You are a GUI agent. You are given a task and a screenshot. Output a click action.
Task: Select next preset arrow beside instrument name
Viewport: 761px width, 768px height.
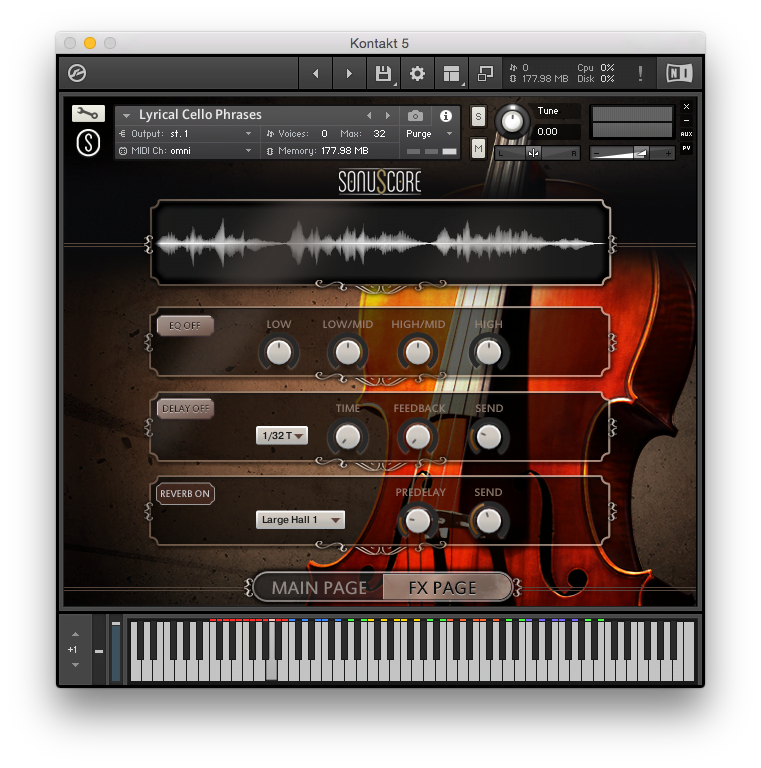point(388,116)
